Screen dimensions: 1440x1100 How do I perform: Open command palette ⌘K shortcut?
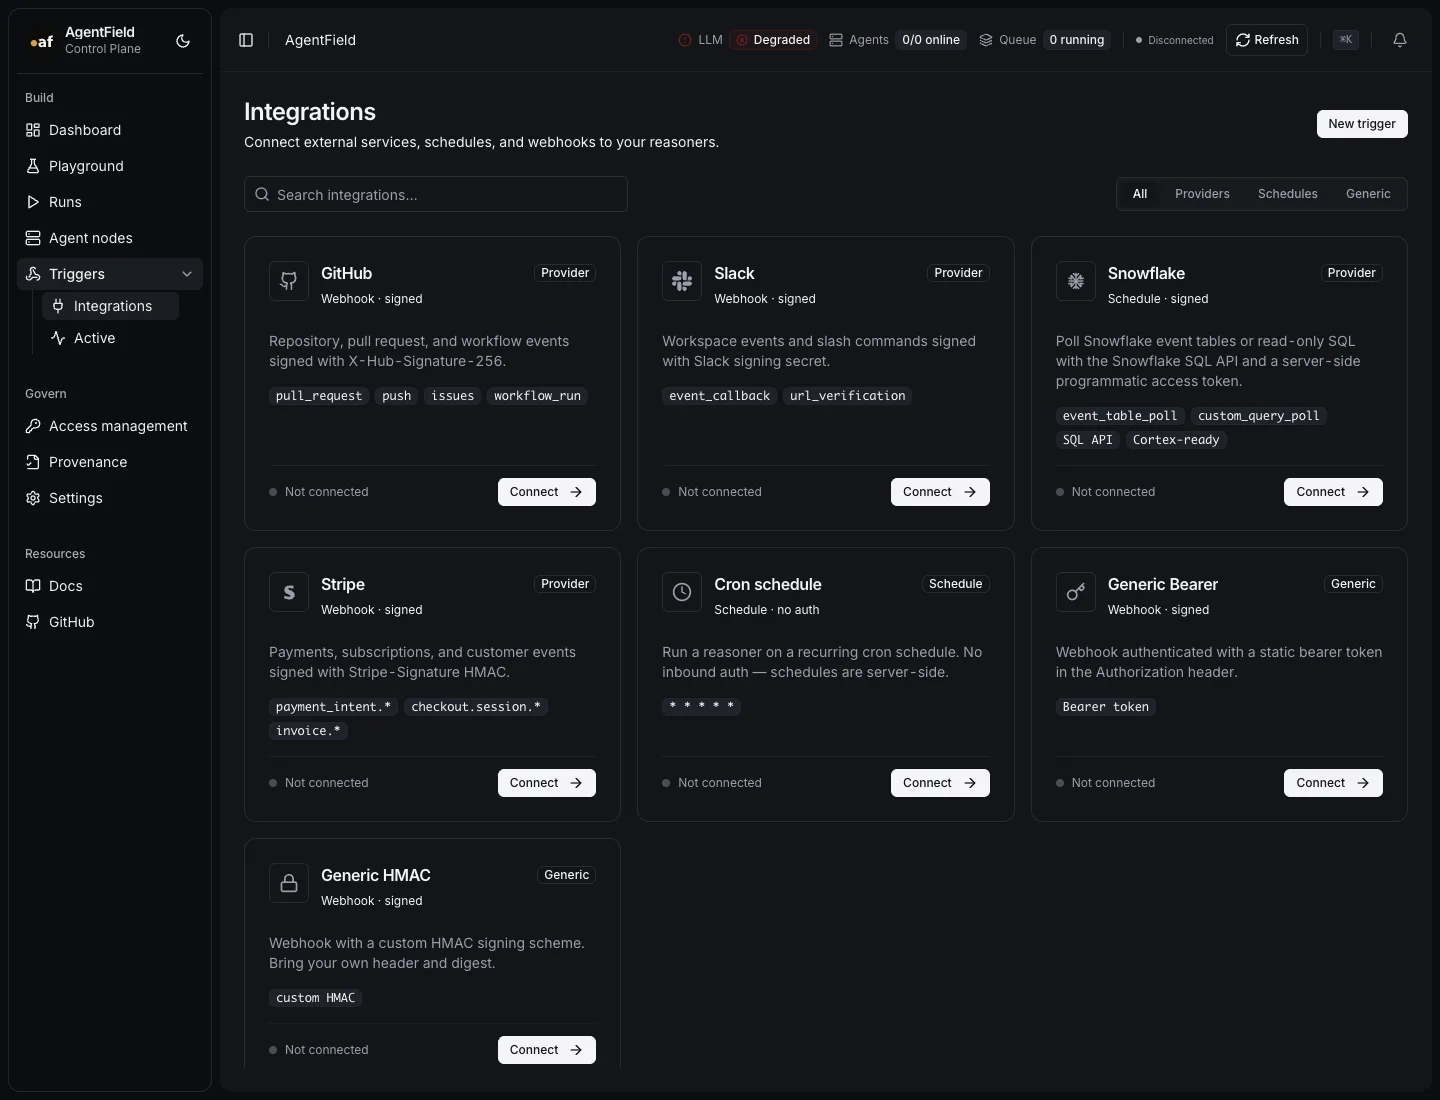[x=1346, y=40]
